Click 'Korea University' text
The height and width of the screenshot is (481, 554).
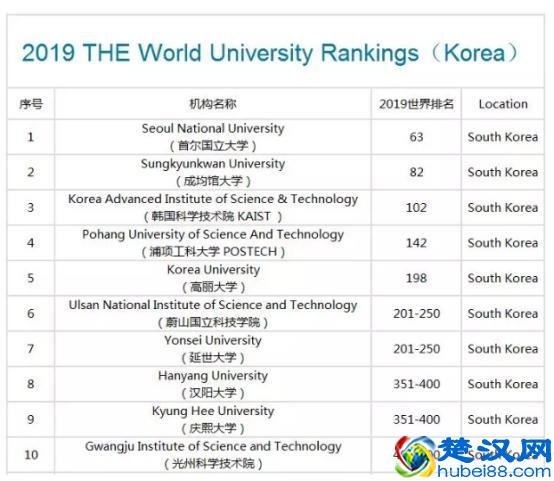pyautogui.click(x=213, y=270)
